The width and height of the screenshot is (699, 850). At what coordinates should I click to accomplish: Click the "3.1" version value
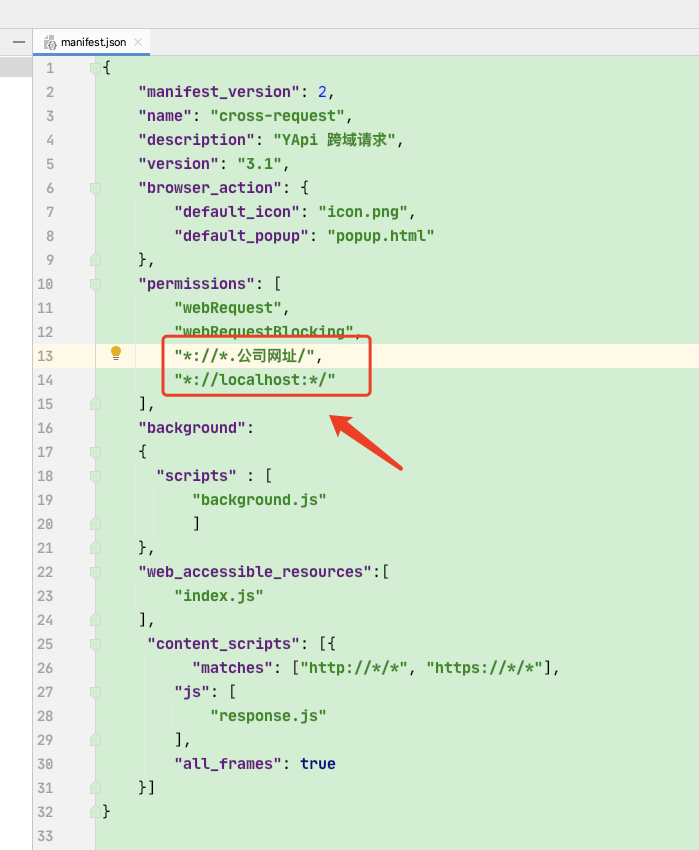[x=260, y=164]
